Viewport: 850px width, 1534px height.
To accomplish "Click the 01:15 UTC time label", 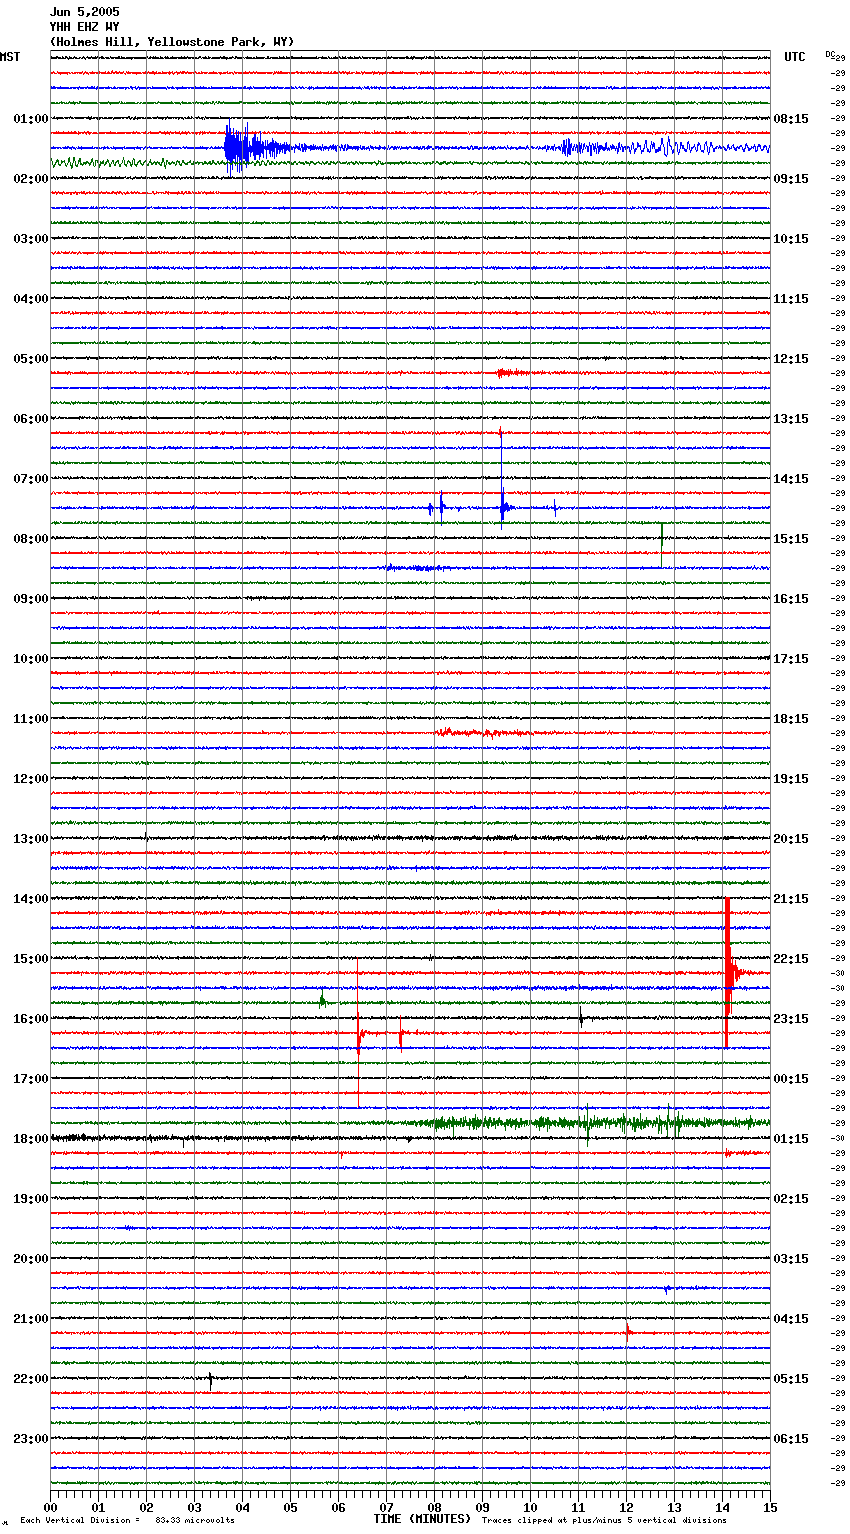I will pos(791,1139).
